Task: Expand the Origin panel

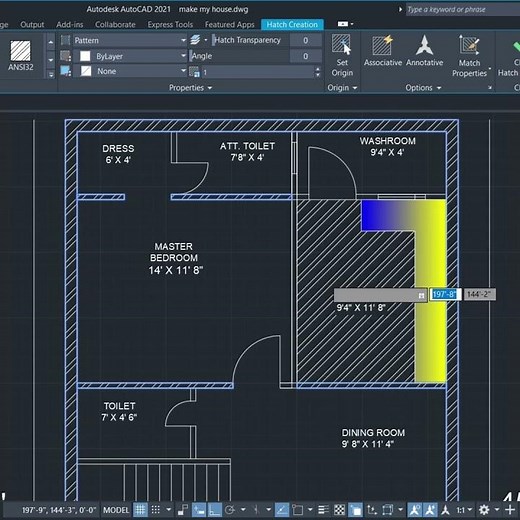Action: [342, 88]
